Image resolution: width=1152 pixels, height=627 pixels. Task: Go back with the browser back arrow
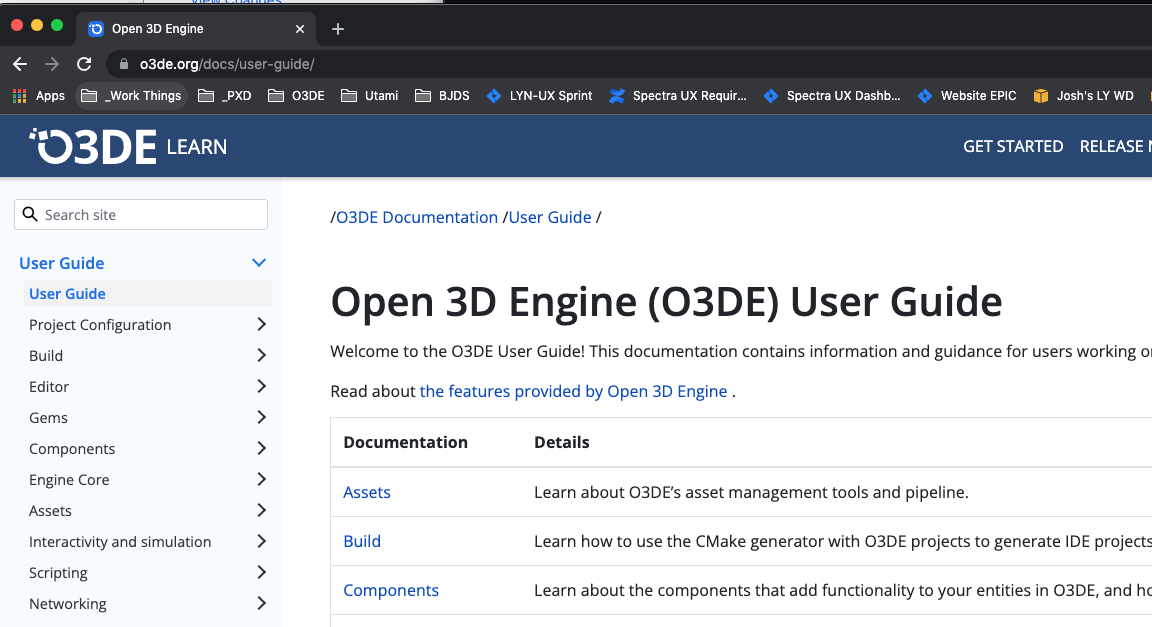coord(20,65)
